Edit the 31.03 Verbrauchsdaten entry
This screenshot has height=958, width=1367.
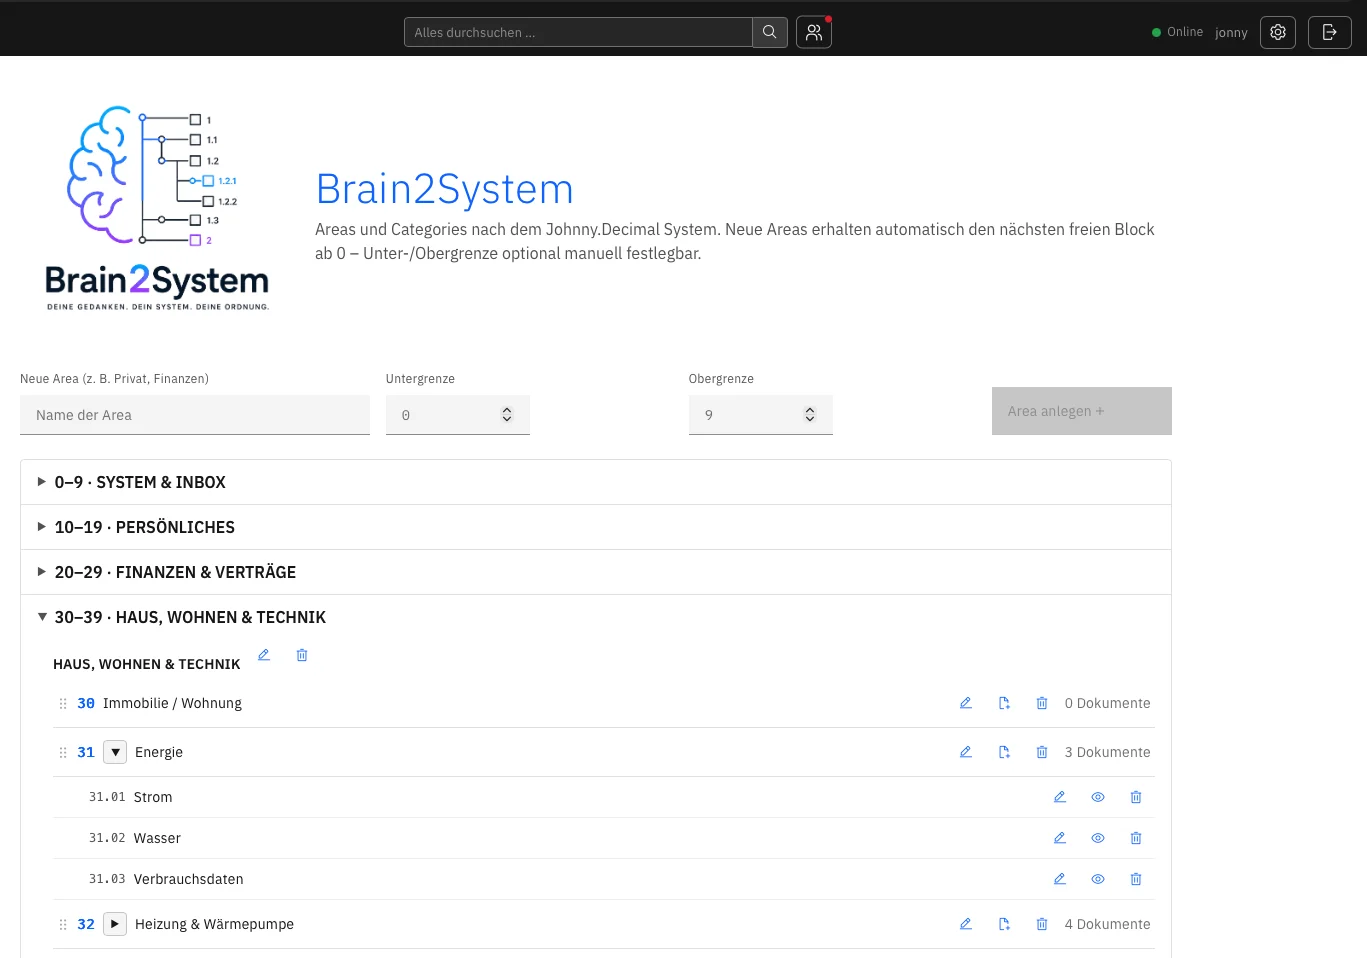click(x=1060, y=879)
